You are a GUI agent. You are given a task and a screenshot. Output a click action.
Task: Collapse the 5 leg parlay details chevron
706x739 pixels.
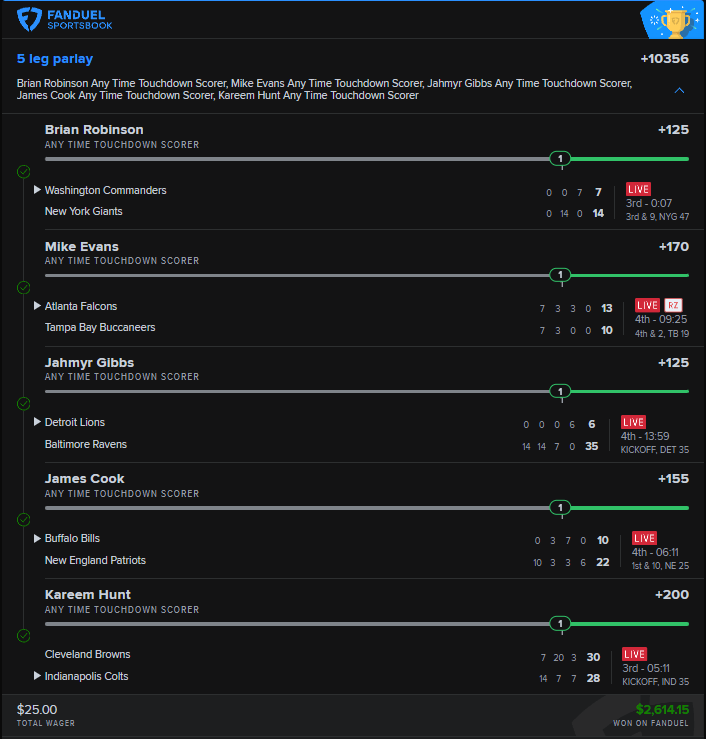pyautogui.click(x=679, y=90)
